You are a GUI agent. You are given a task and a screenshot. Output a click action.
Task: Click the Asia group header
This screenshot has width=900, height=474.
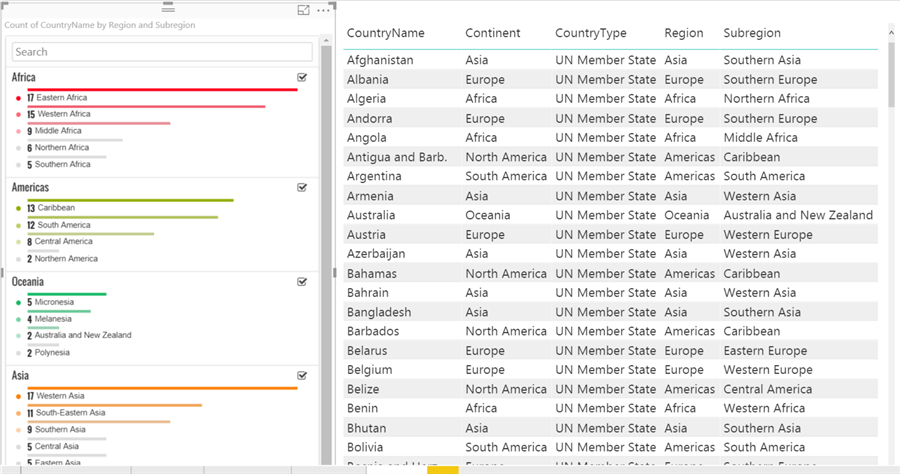pos(20,376)
